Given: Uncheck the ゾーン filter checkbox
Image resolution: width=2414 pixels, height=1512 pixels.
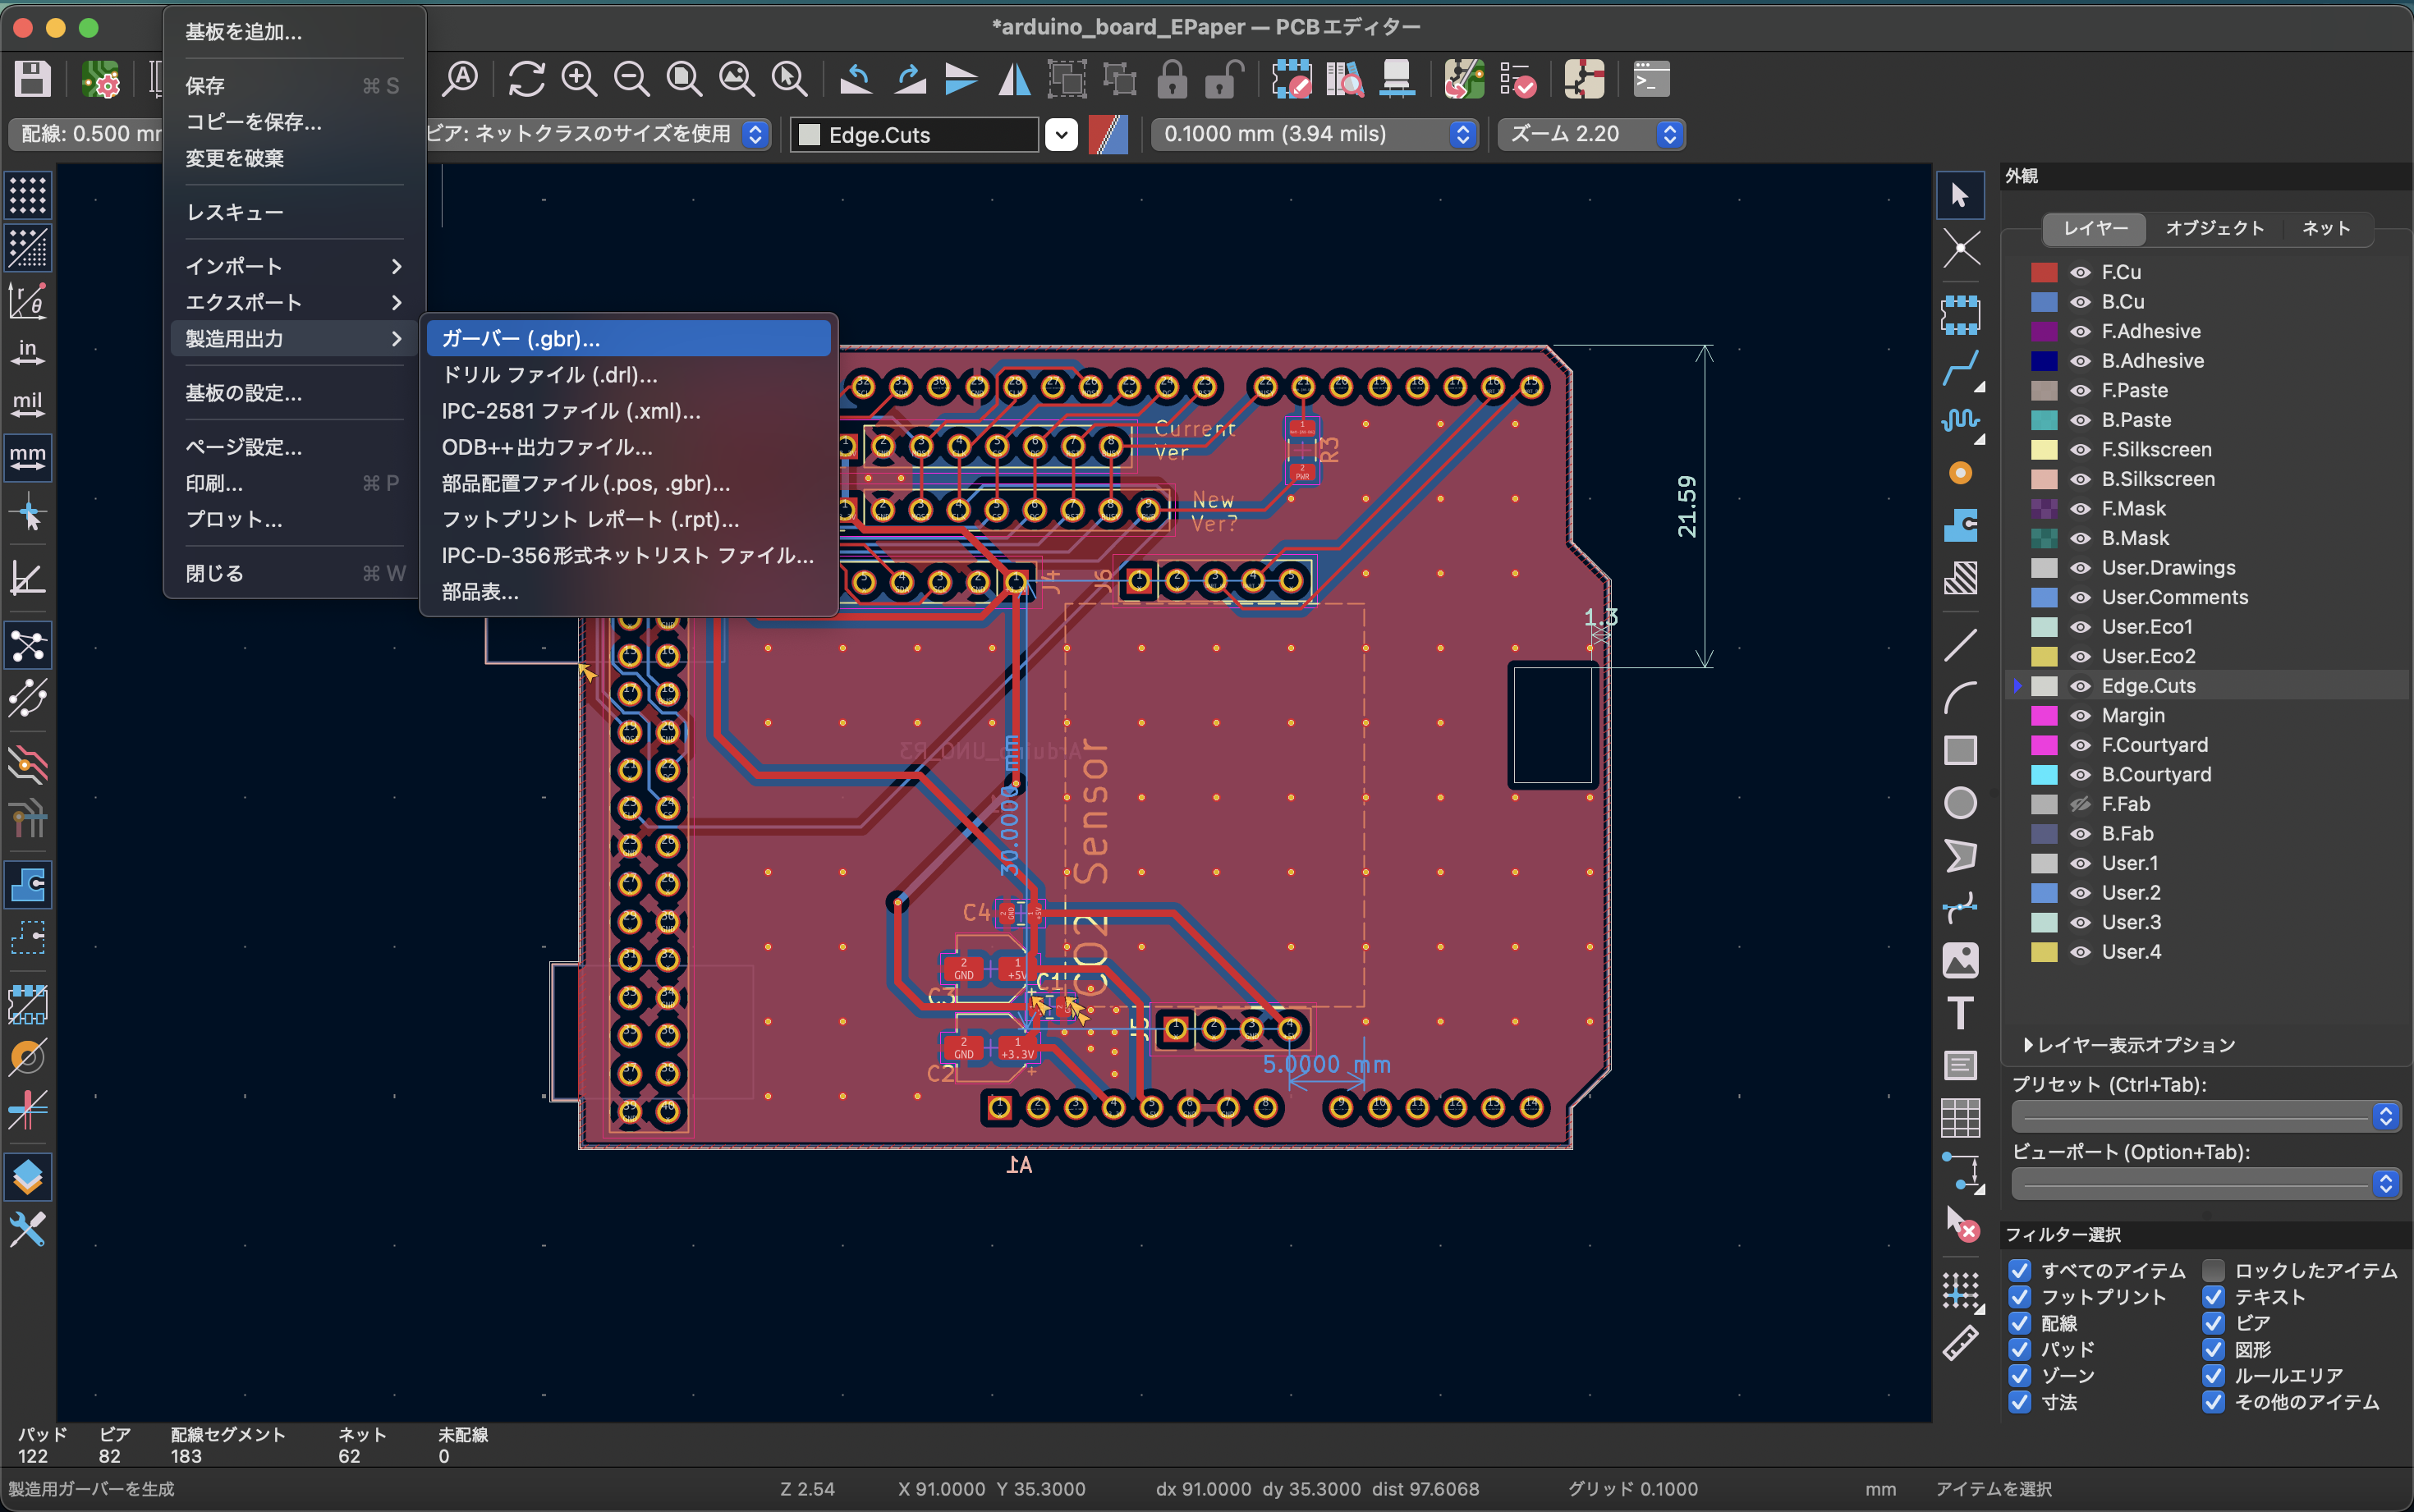Looking at the screenshot, I should coord(2020,1375).
